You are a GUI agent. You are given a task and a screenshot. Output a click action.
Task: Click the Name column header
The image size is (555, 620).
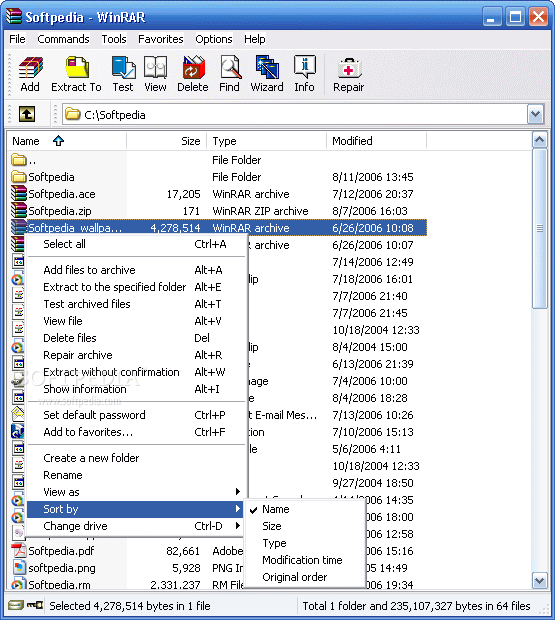66,141
